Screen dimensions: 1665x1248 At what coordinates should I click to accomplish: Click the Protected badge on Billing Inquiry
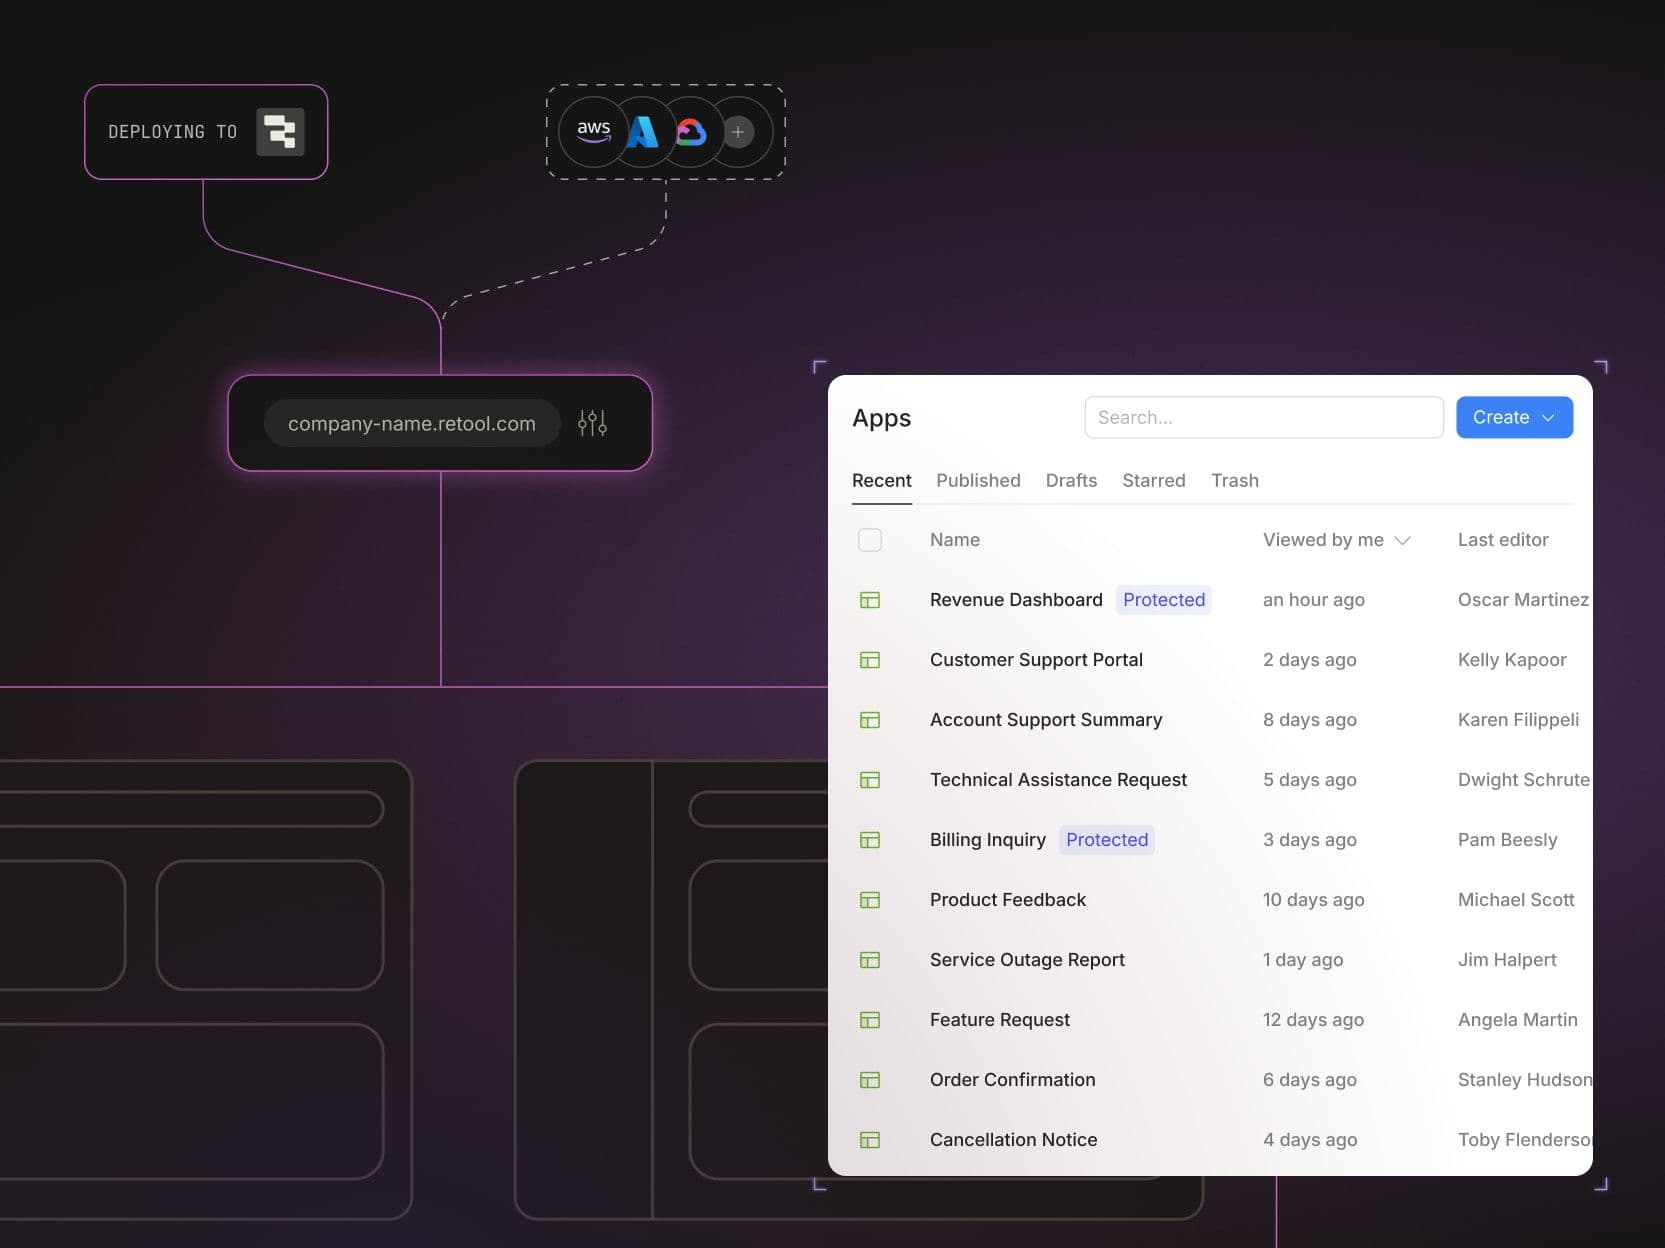pyautogui.click(x=1107, y=840)
